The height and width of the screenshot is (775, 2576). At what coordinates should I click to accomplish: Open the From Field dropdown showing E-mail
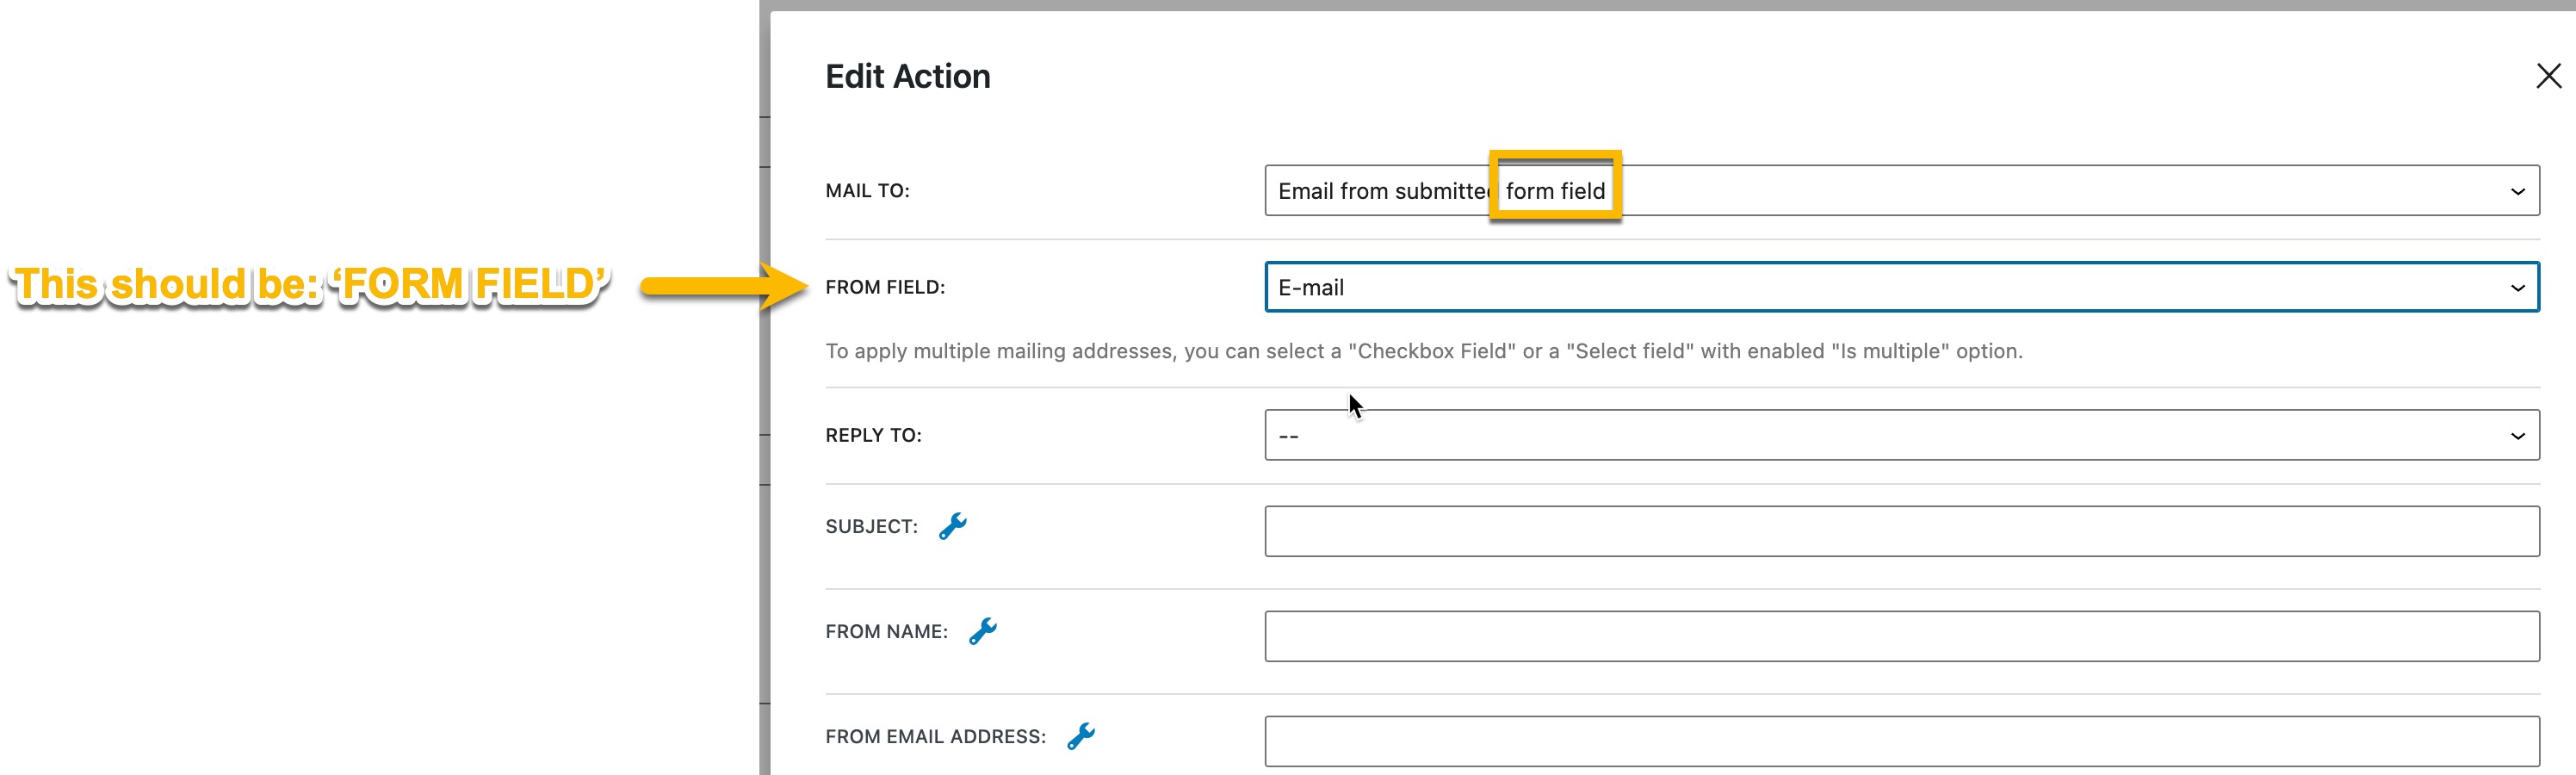[x=1901, y=287]
